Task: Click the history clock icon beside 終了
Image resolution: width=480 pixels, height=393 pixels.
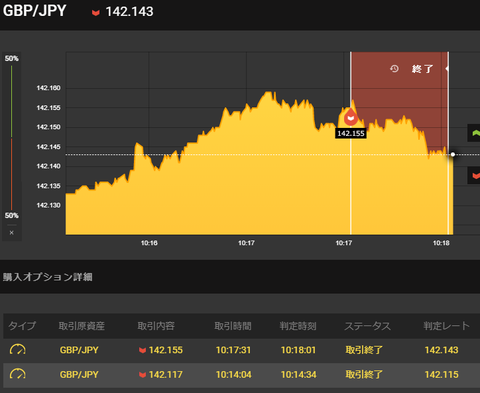Action: point(394,69)
